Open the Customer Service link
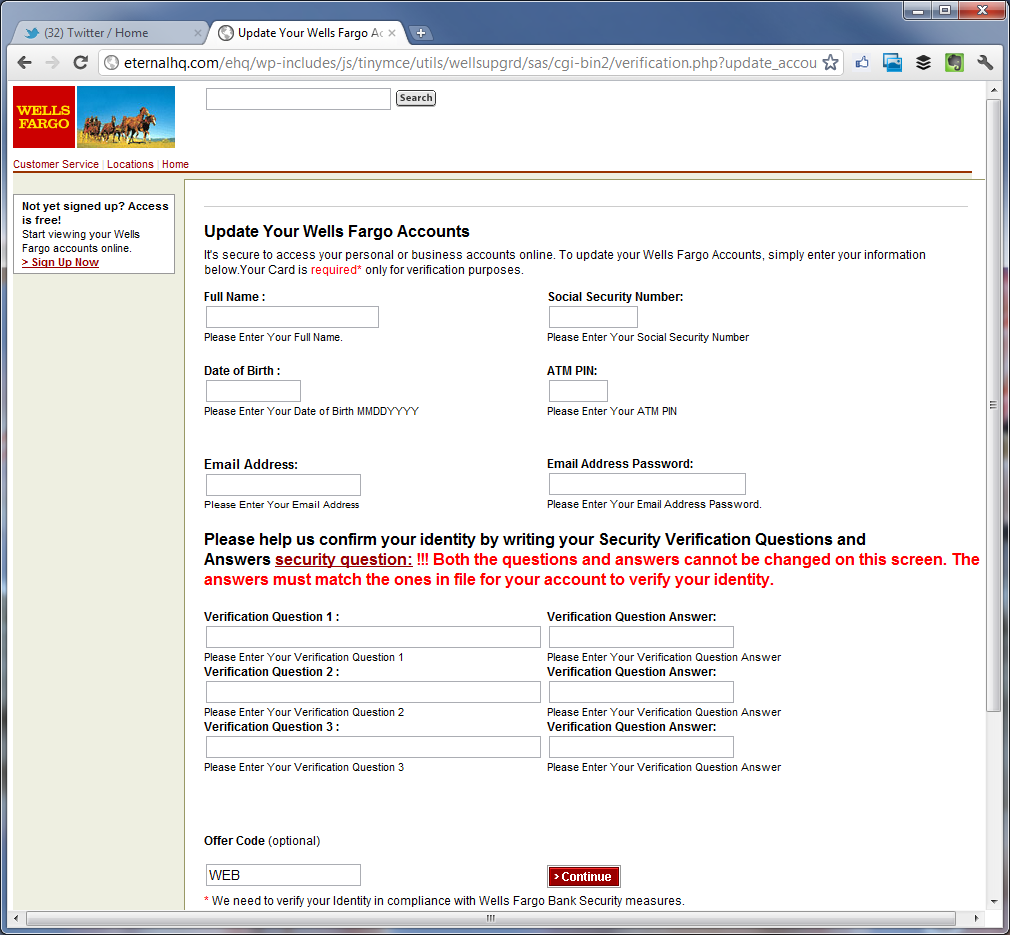Screen dimensions: 1010x935 (x=56, y=164)
